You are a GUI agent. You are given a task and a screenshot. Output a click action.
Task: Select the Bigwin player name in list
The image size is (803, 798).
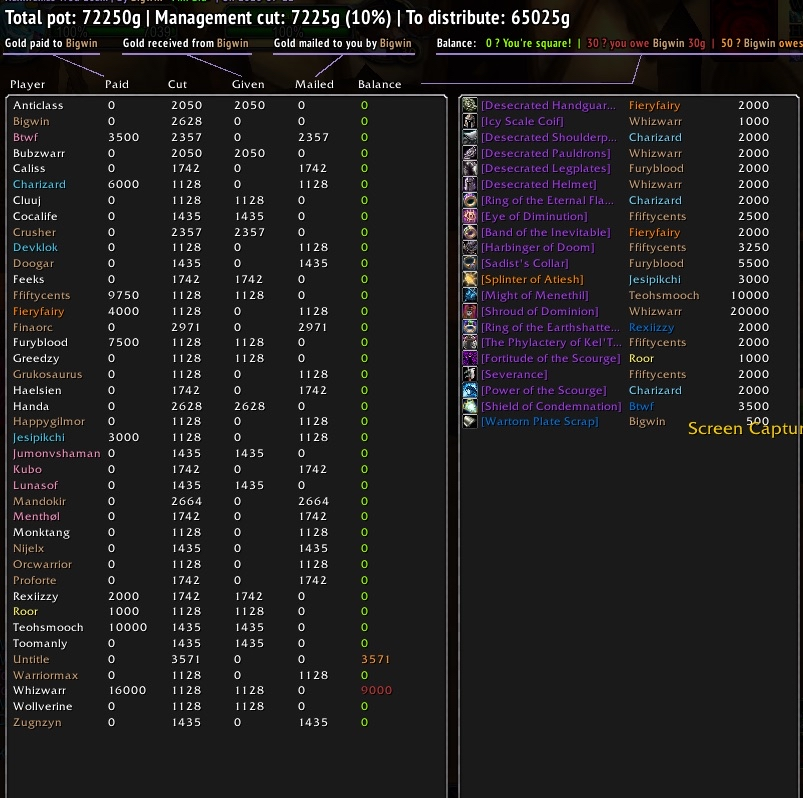pos(31,121)
